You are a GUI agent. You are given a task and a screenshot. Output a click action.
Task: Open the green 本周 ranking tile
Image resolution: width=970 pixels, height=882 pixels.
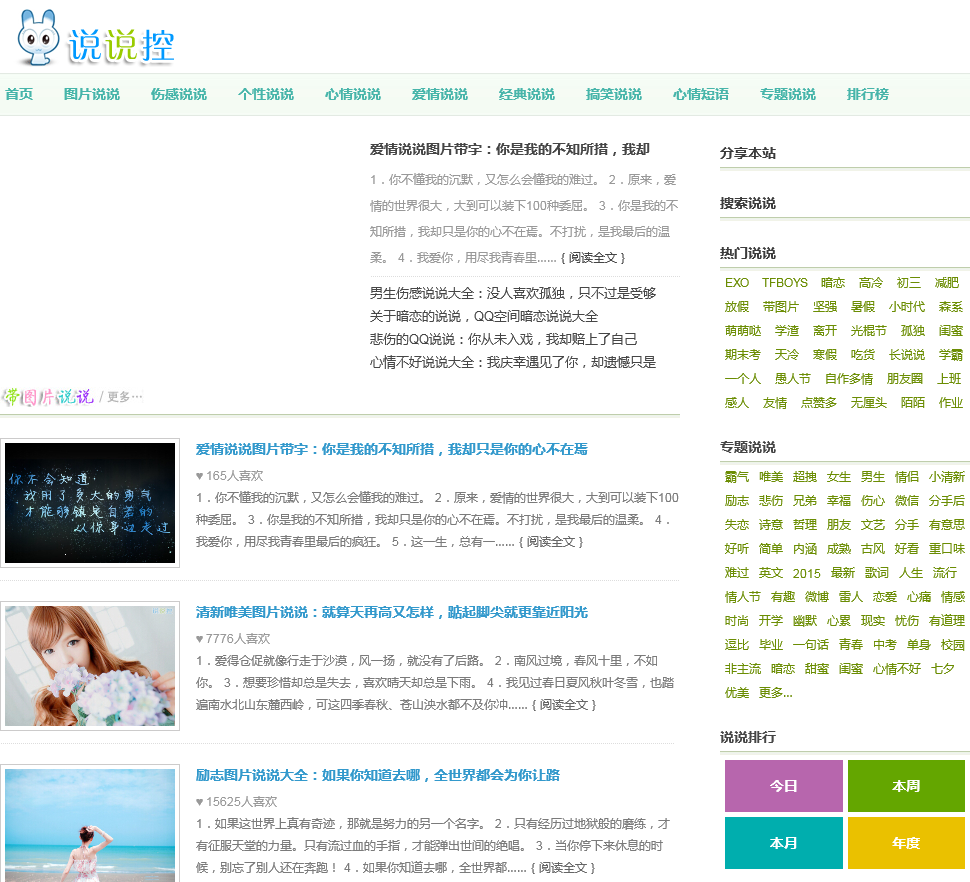[x=906, y=786]
